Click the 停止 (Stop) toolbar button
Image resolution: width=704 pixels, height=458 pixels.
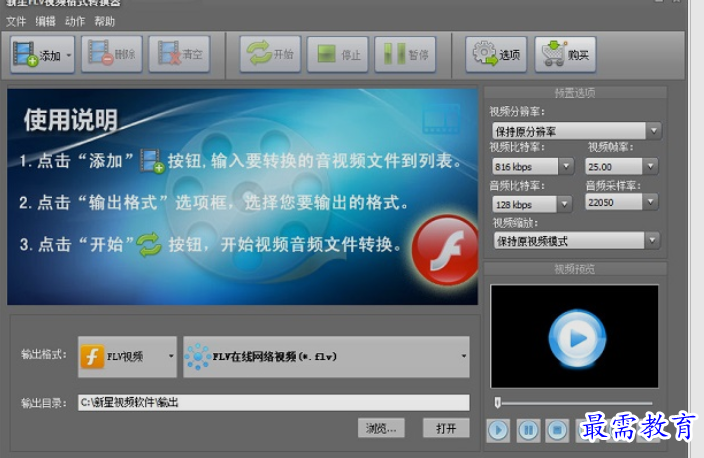[338, 55]
